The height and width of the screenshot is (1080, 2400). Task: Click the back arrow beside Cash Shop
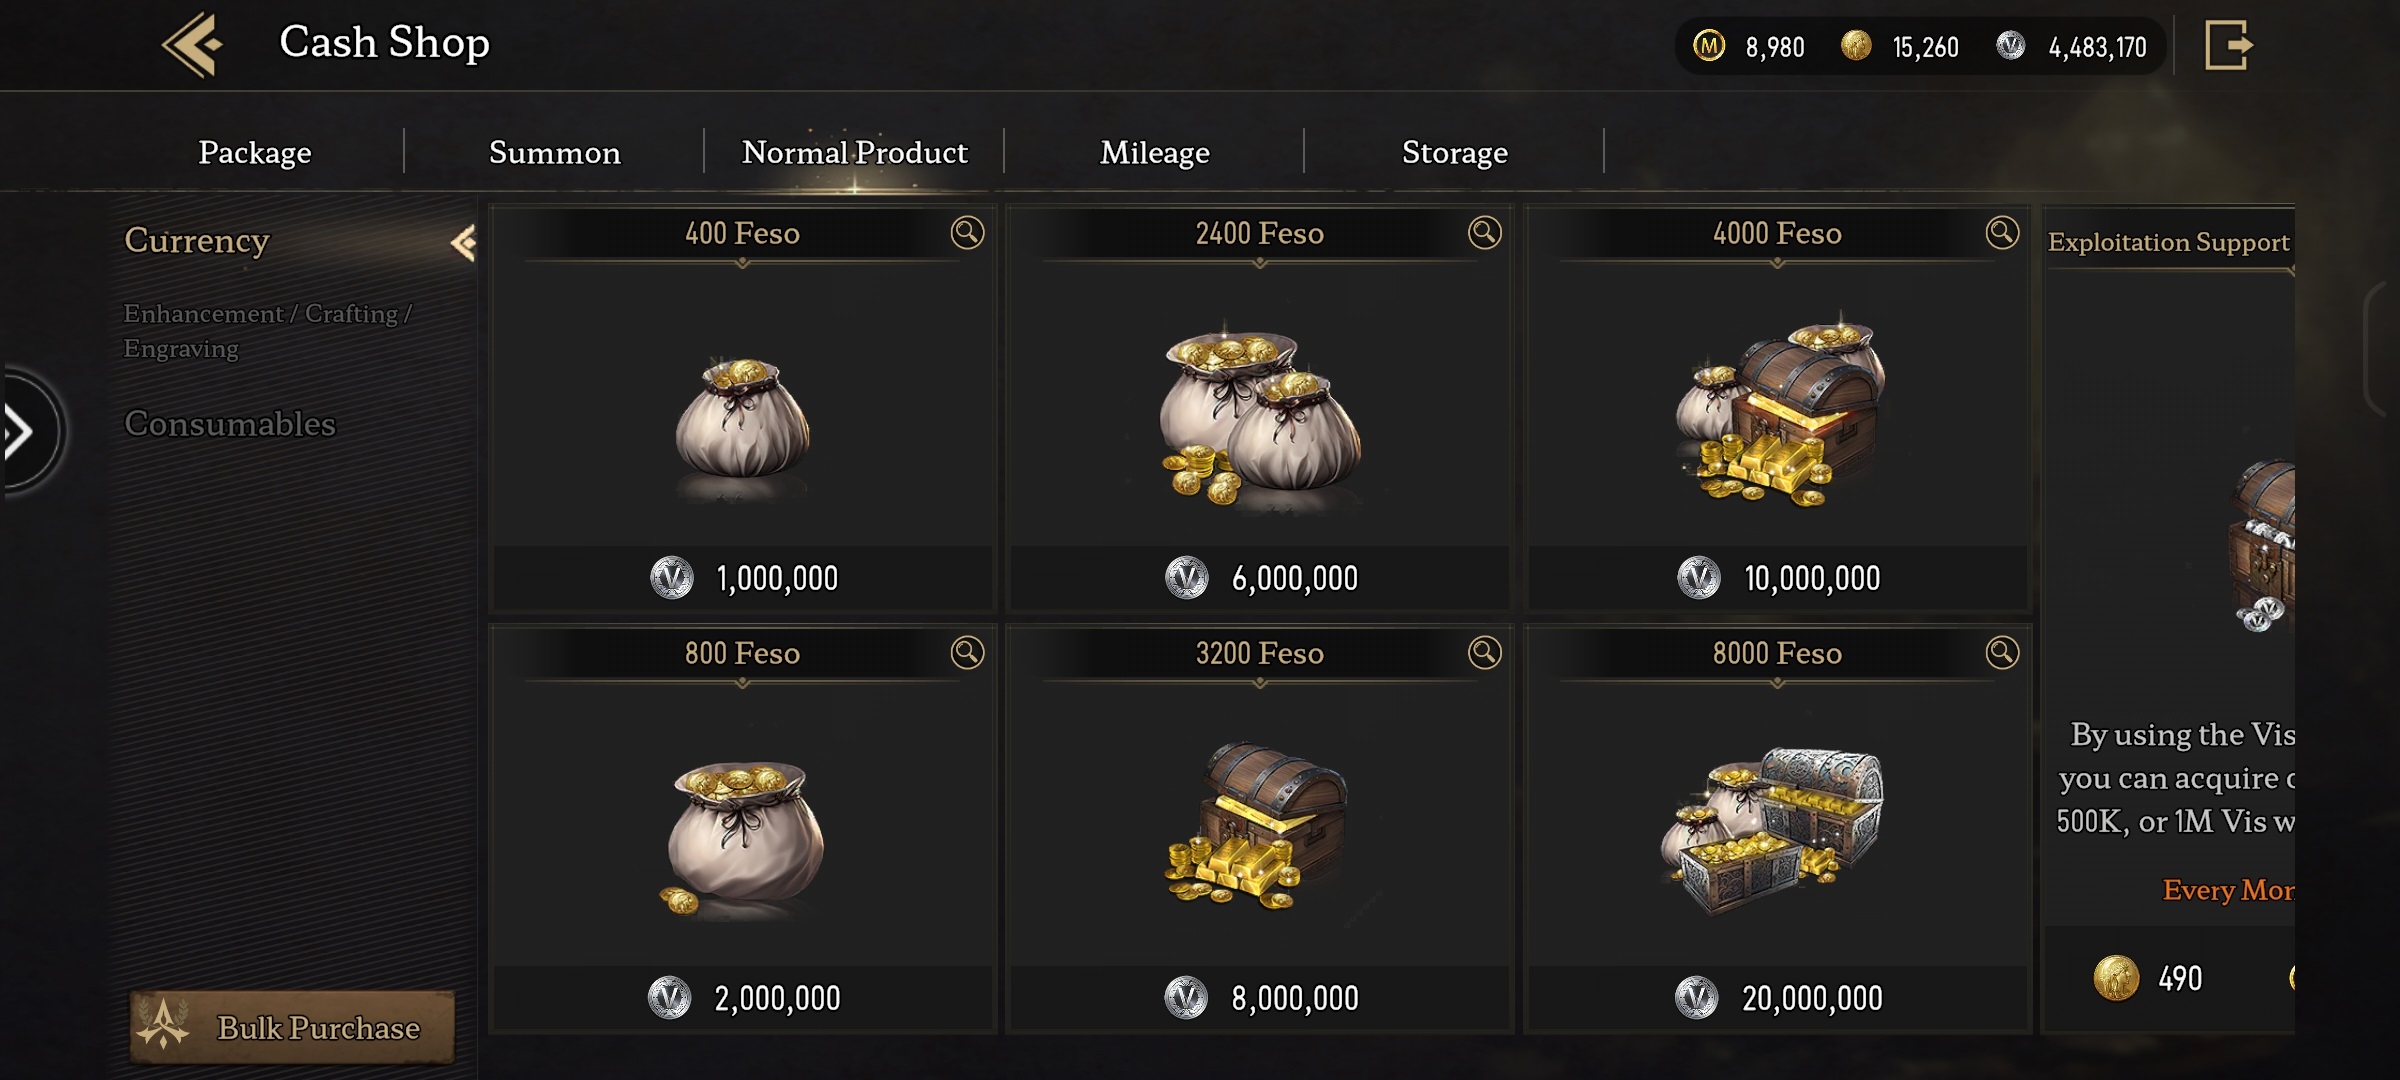pos(192,45)
